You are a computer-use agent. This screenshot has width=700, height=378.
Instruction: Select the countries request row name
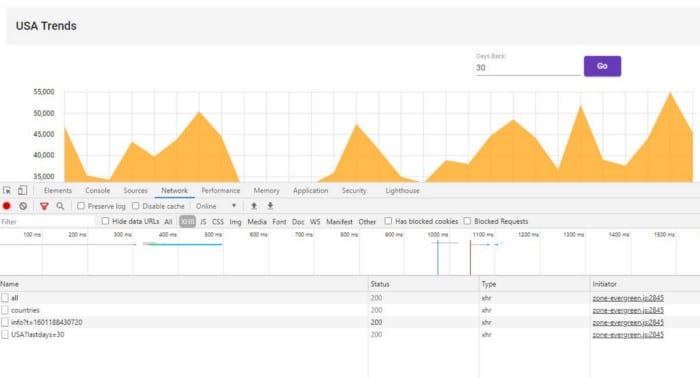(25, 310)
